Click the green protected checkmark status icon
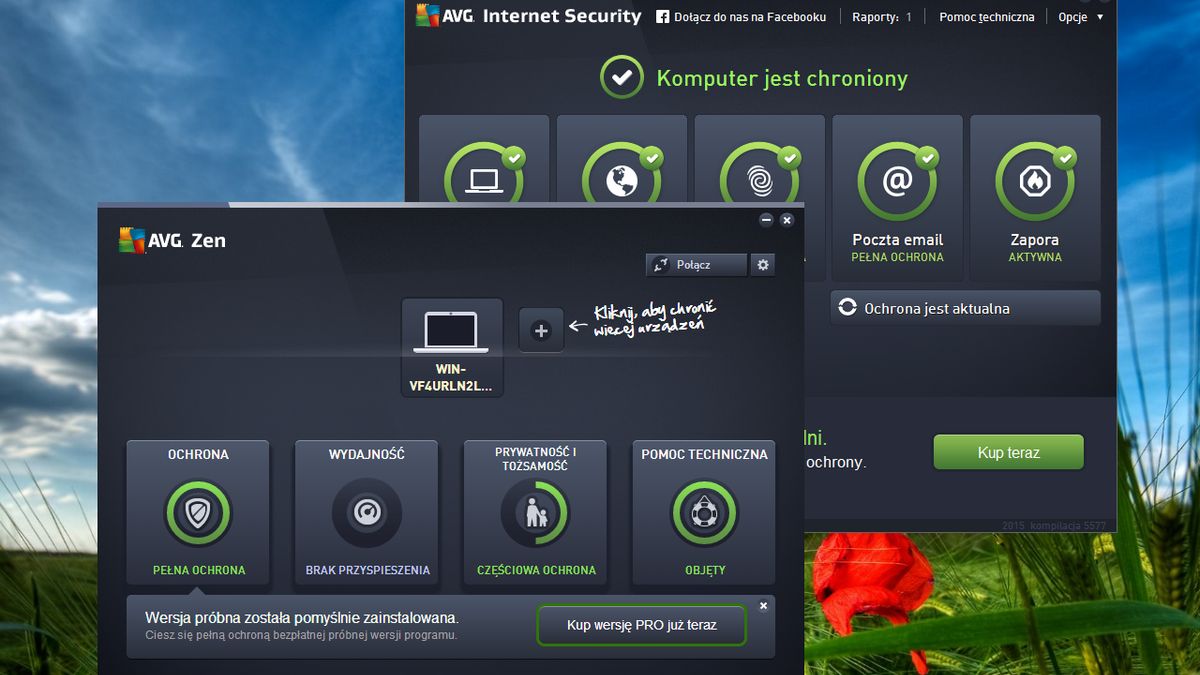1200x675 pixels. pos(622,77)
